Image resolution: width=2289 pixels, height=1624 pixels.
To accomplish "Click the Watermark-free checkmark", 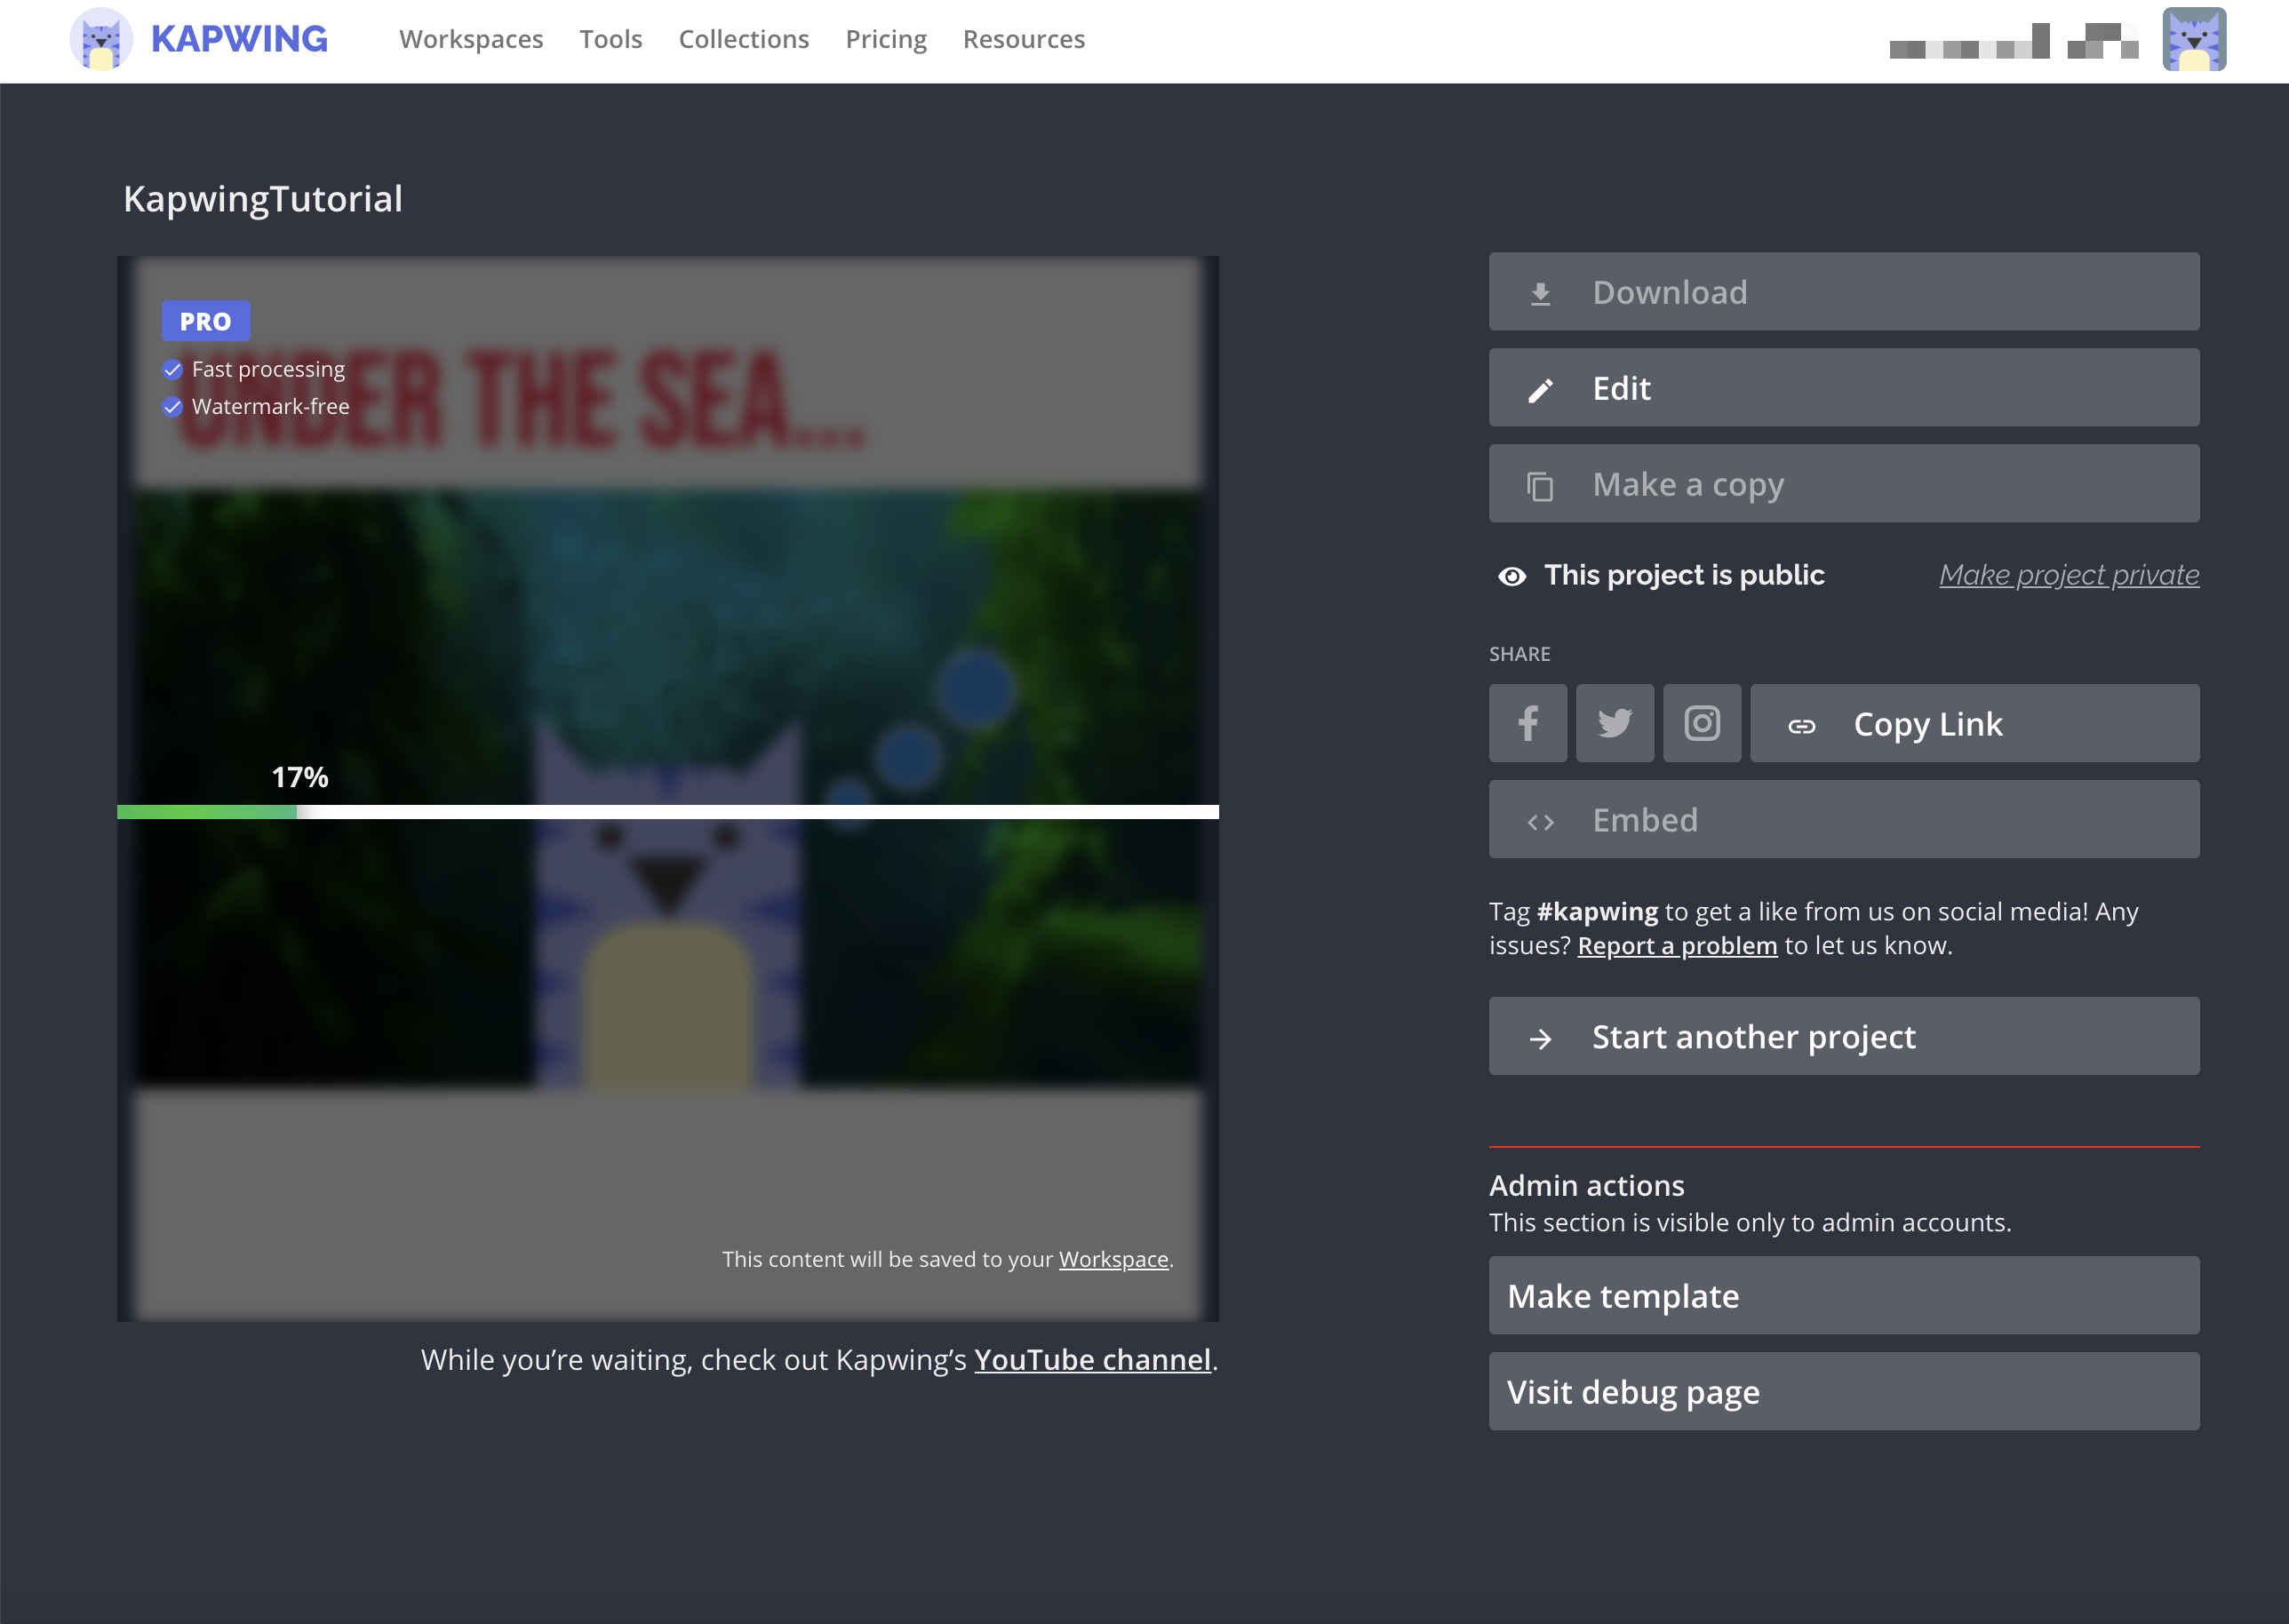I will coord(172,407).
